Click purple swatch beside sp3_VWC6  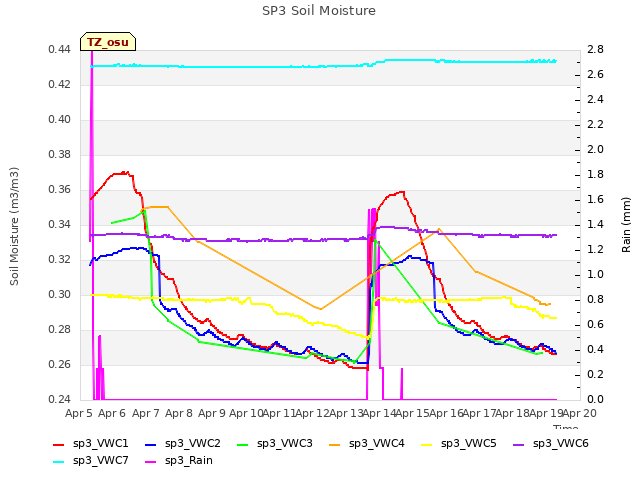[519, 444]
